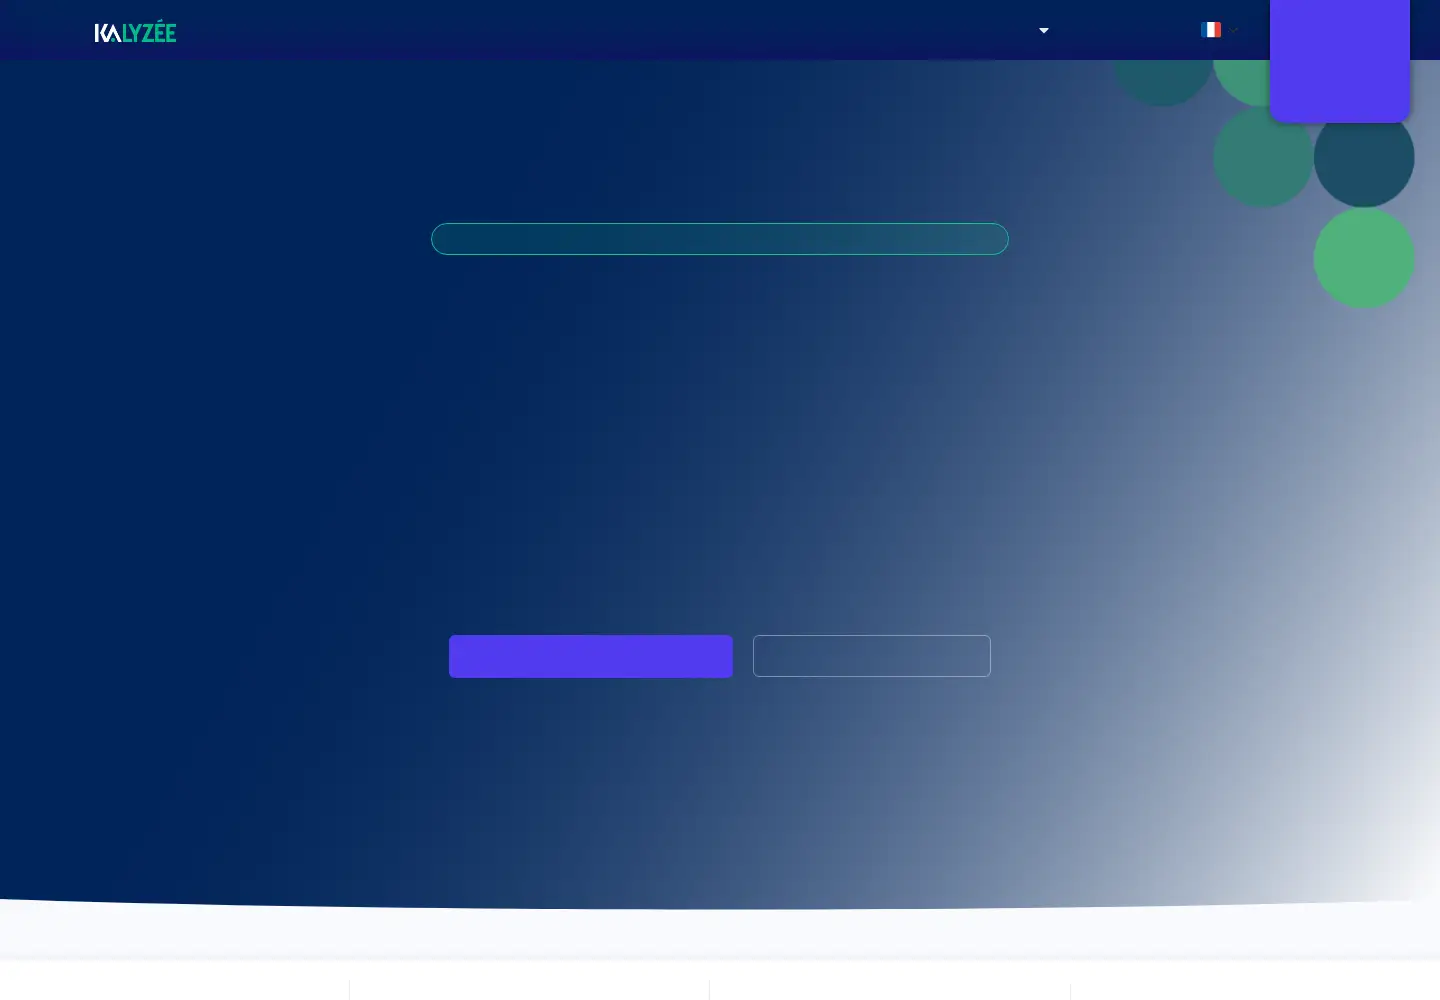Click the teal-bordered pill banner

pos(720,239)
